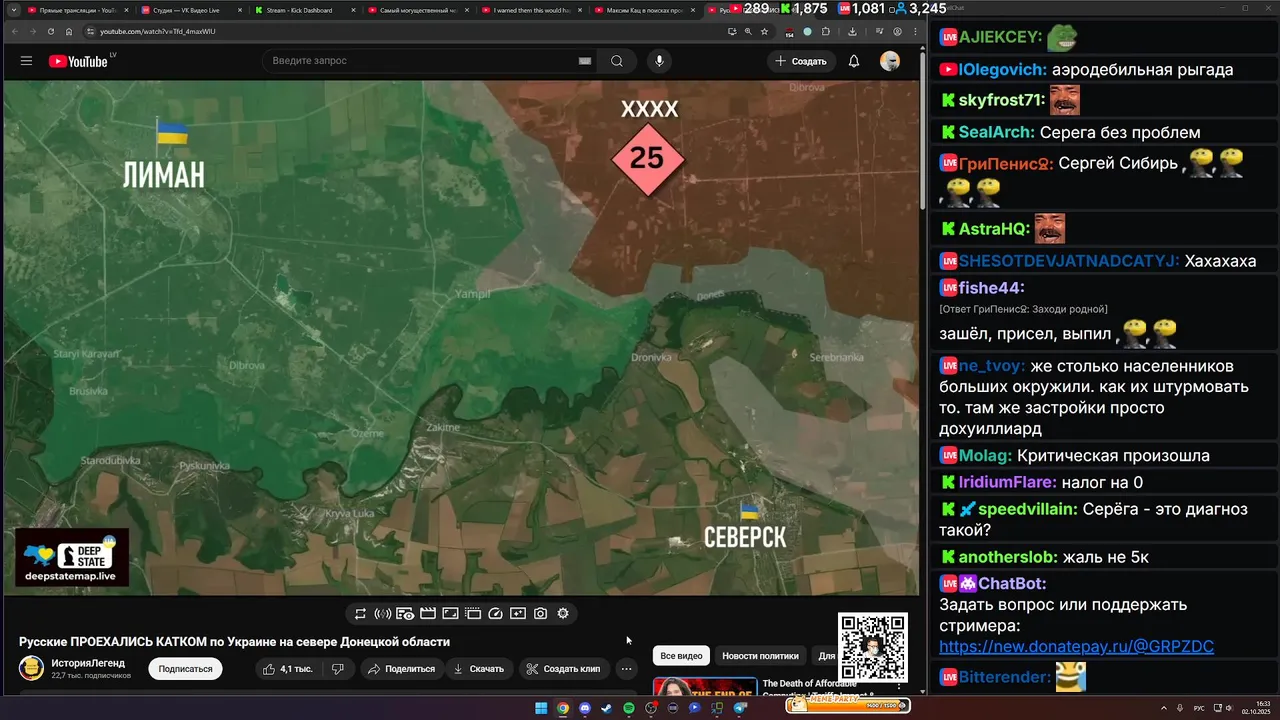This screenshot has height=720, width=1280.
Task: Click the Поделиться share button
Action: point(401,669)
